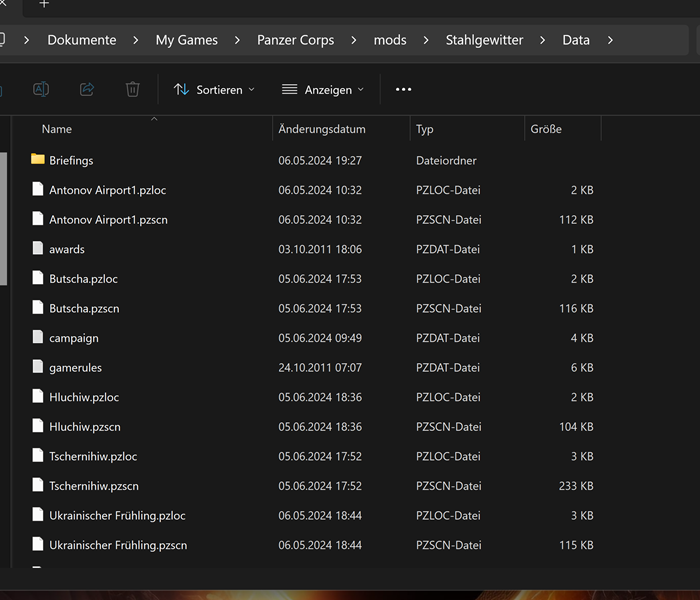Image resolution: width=700 pixels, height=600 pixels.
Task: Go to My Games in breadcrumb
Action: coord(187,40)
